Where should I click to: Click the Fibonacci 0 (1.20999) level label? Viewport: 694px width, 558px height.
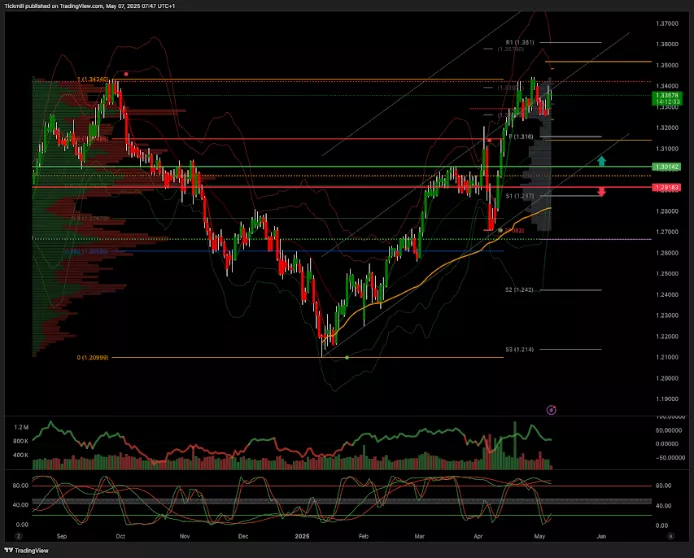(92, 357)
